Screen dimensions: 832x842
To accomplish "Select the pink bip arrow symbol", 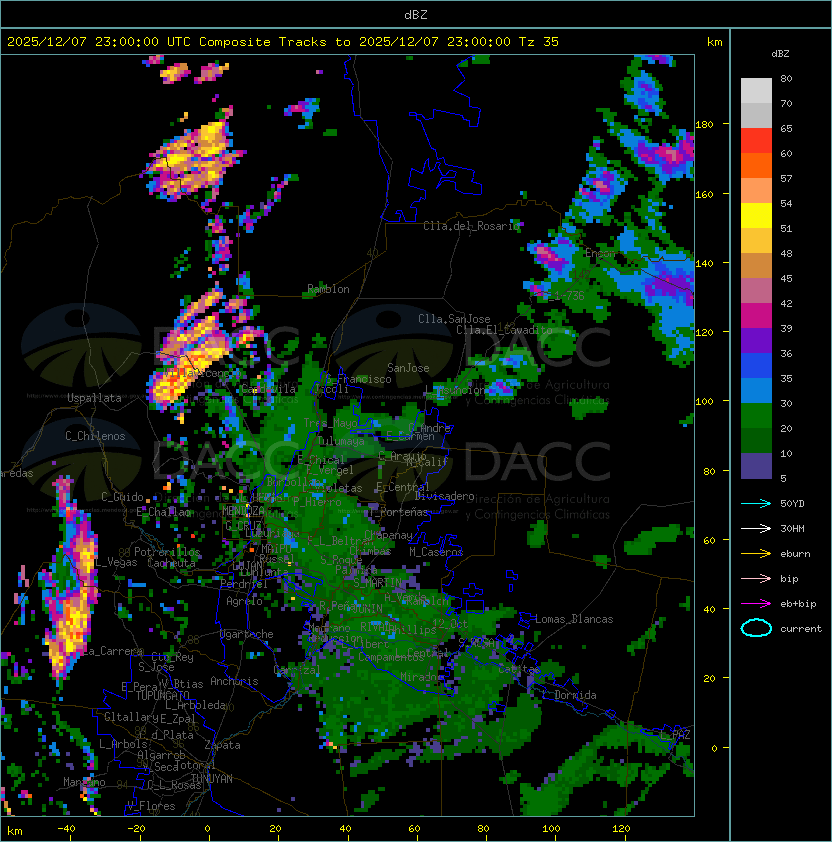I will tap(756, 578).
